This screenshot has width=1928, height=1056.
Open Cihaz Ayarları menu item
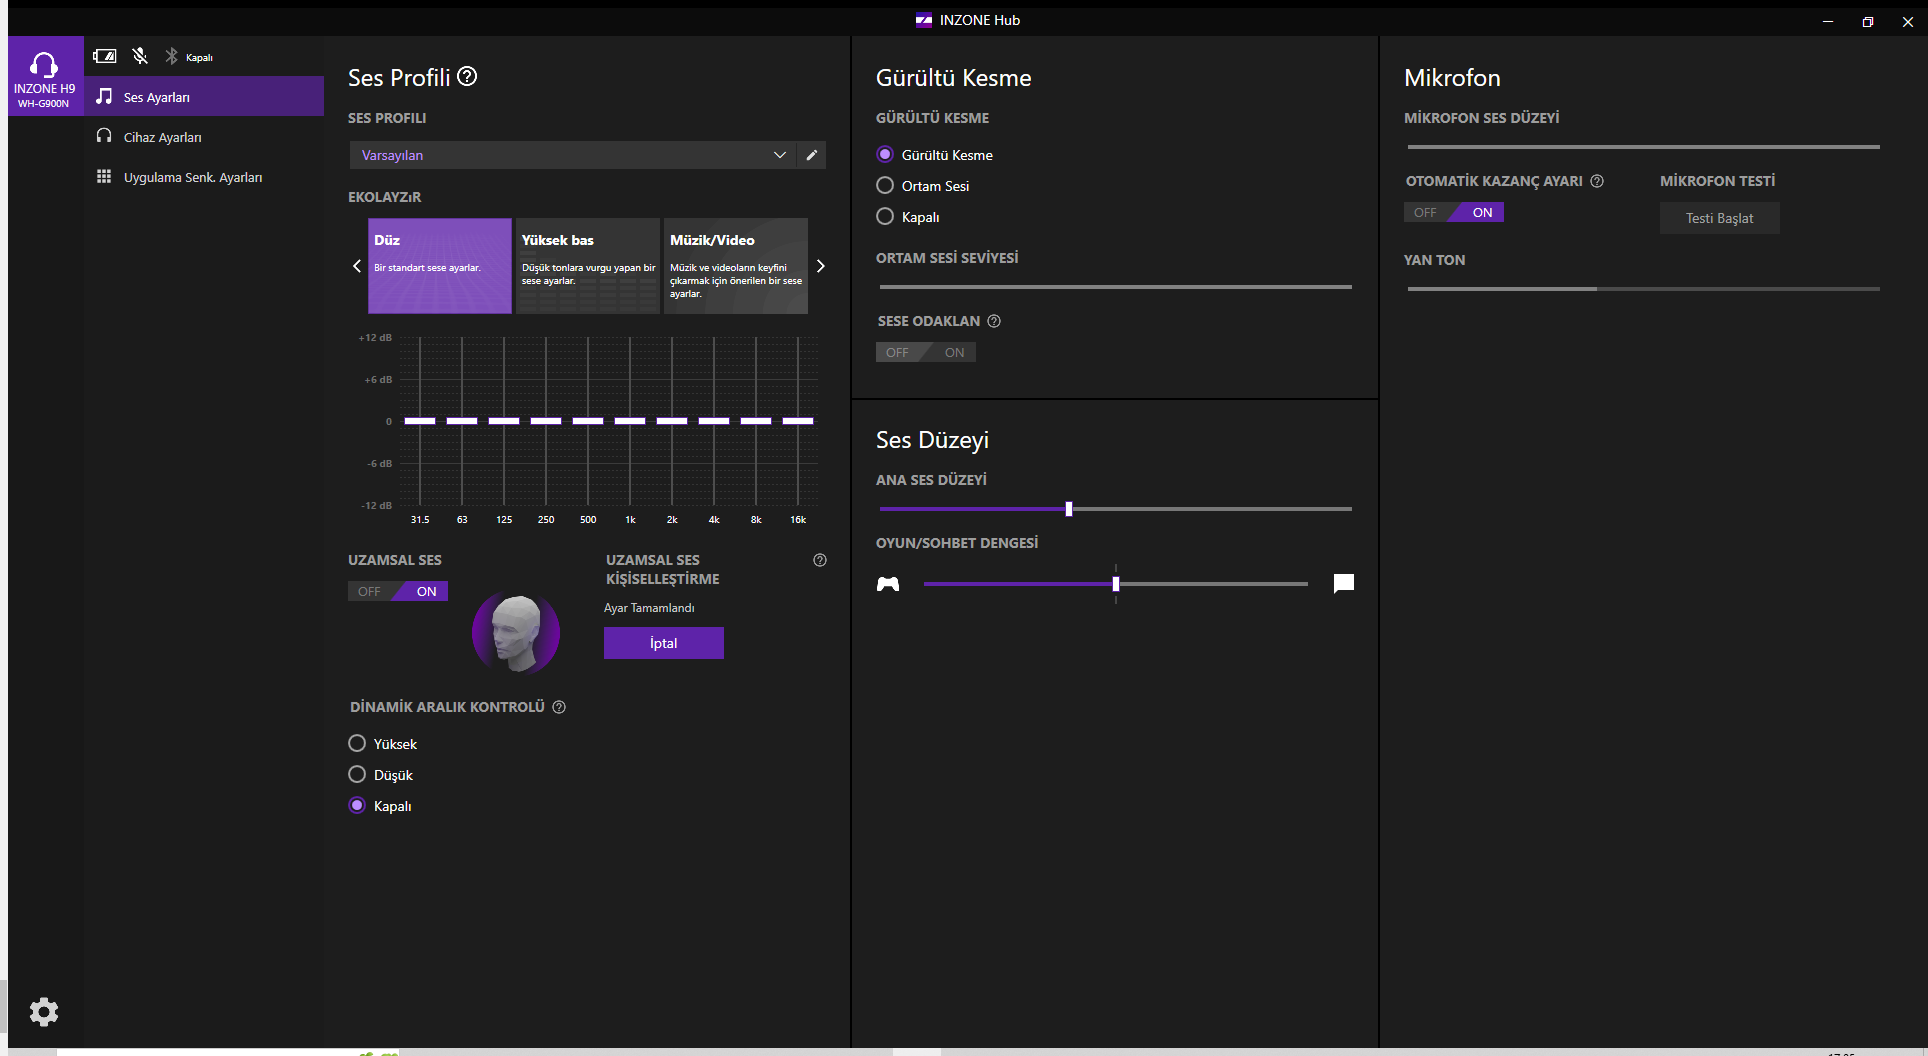204,137
